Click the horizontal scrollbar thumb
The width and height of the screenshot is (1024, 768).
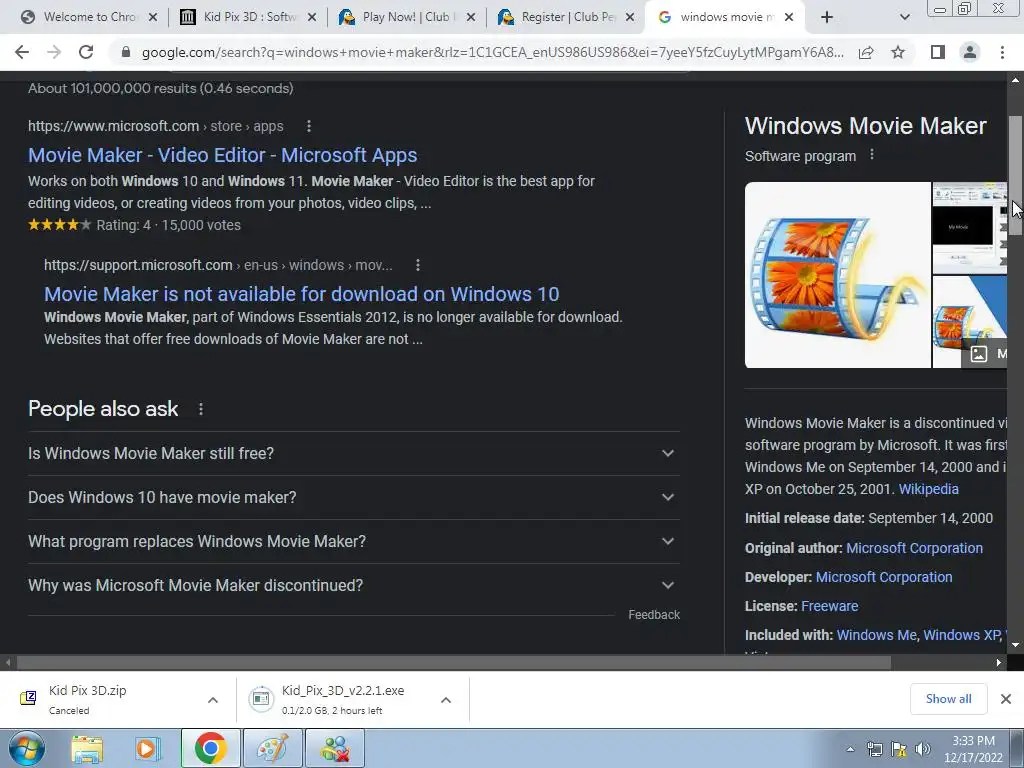click(x=453, y=663)
